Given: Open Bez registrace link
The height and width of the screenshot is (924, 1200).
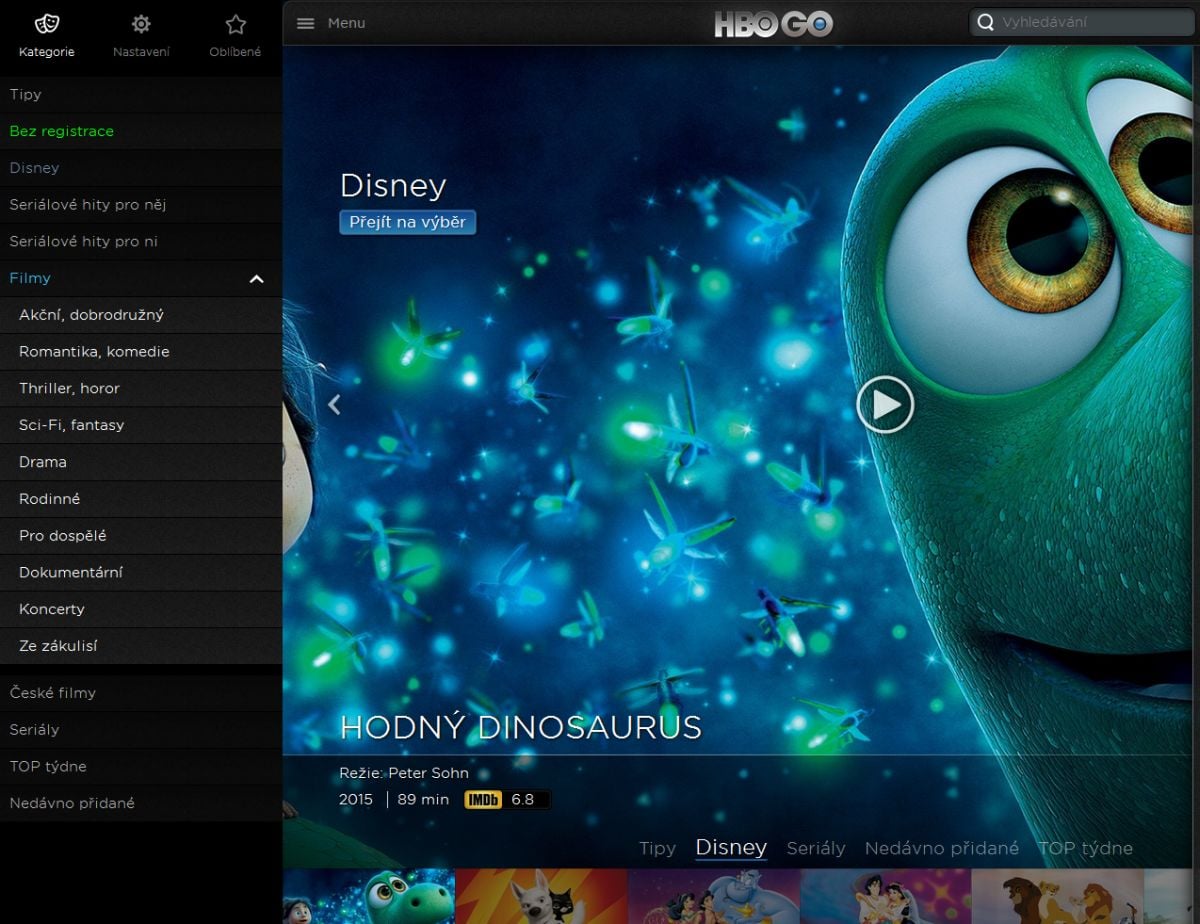Looking at the screenshot, I should click(61, 131).
